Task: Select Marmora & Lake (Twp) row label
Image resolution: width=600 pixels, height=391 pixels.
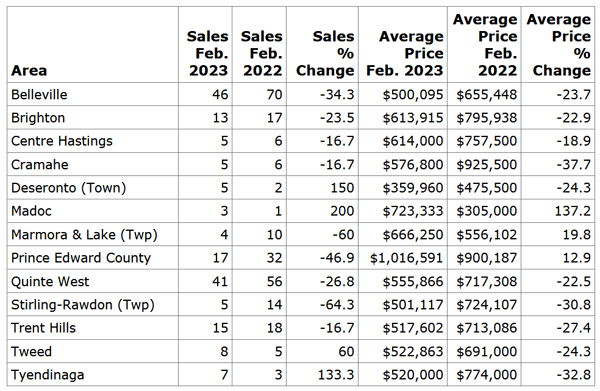Action: pos(84,235)
